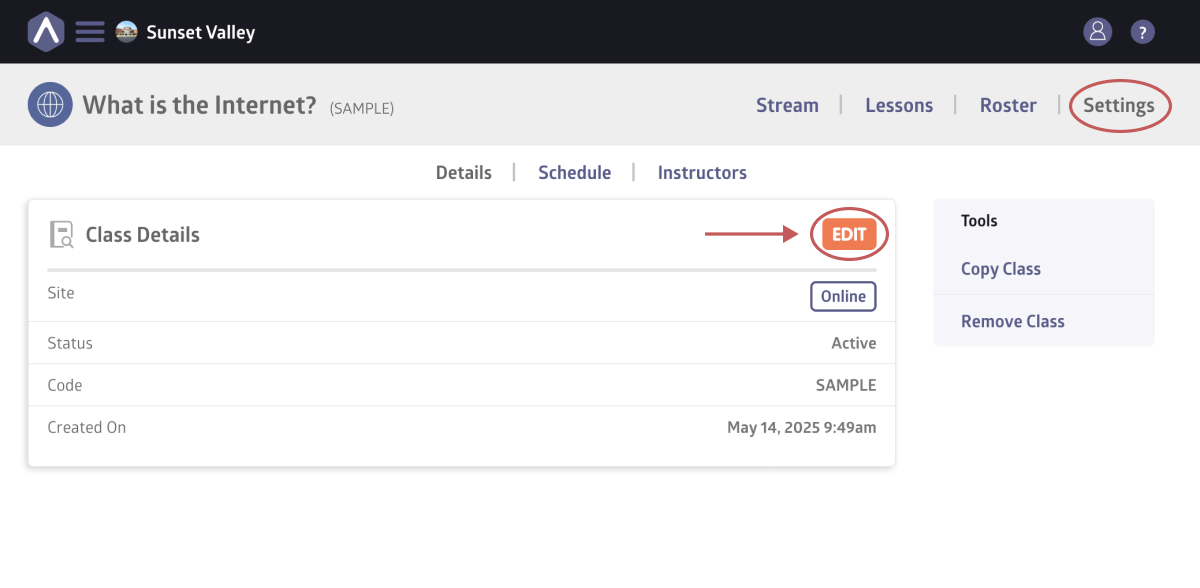The image size is (1200, 588).
Task: Click the Online site badge
Action: [x=843, y=296]
